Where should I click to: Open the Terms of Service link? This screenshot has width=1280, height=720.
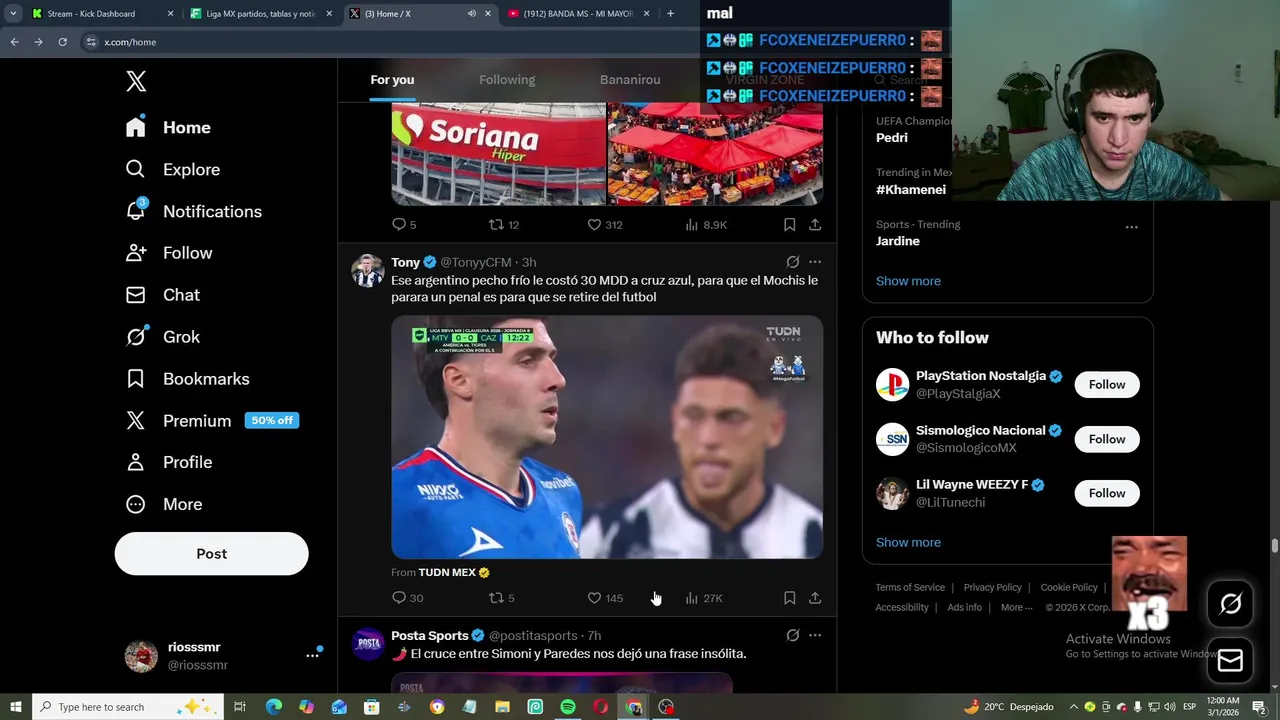(910, 588)
